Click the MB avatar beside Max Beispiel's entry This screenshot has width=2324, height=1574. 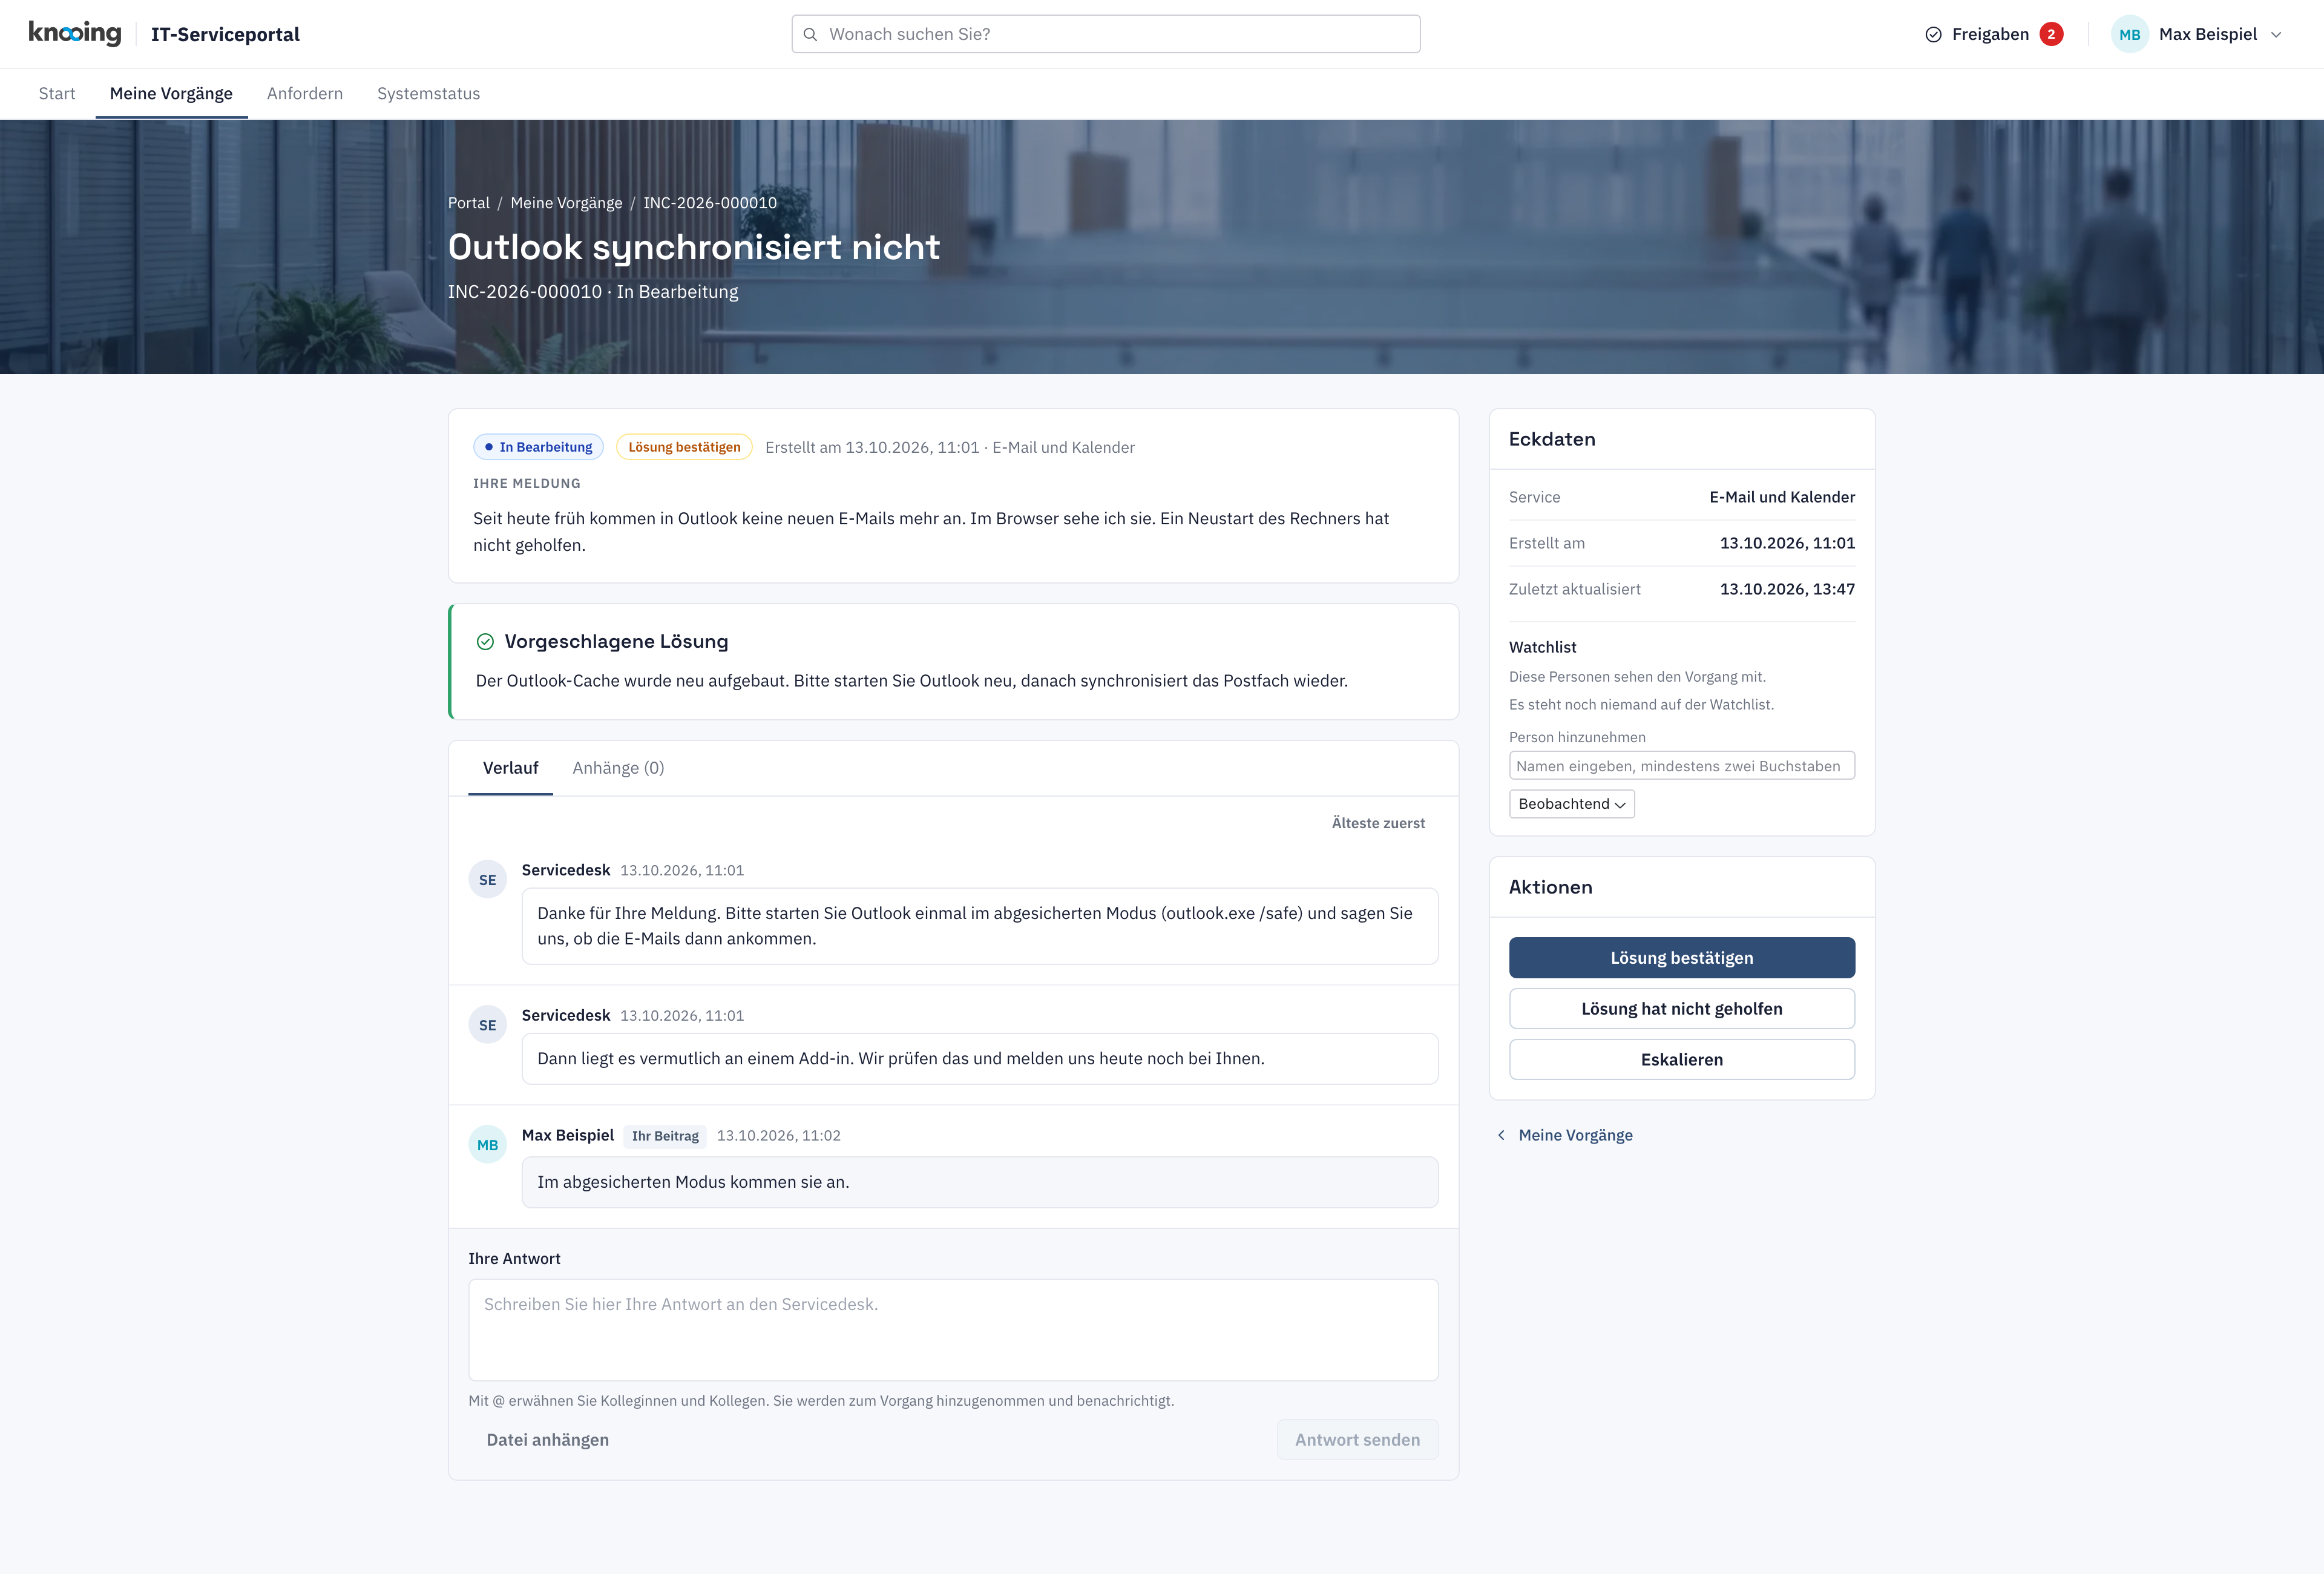(487, 1144)
